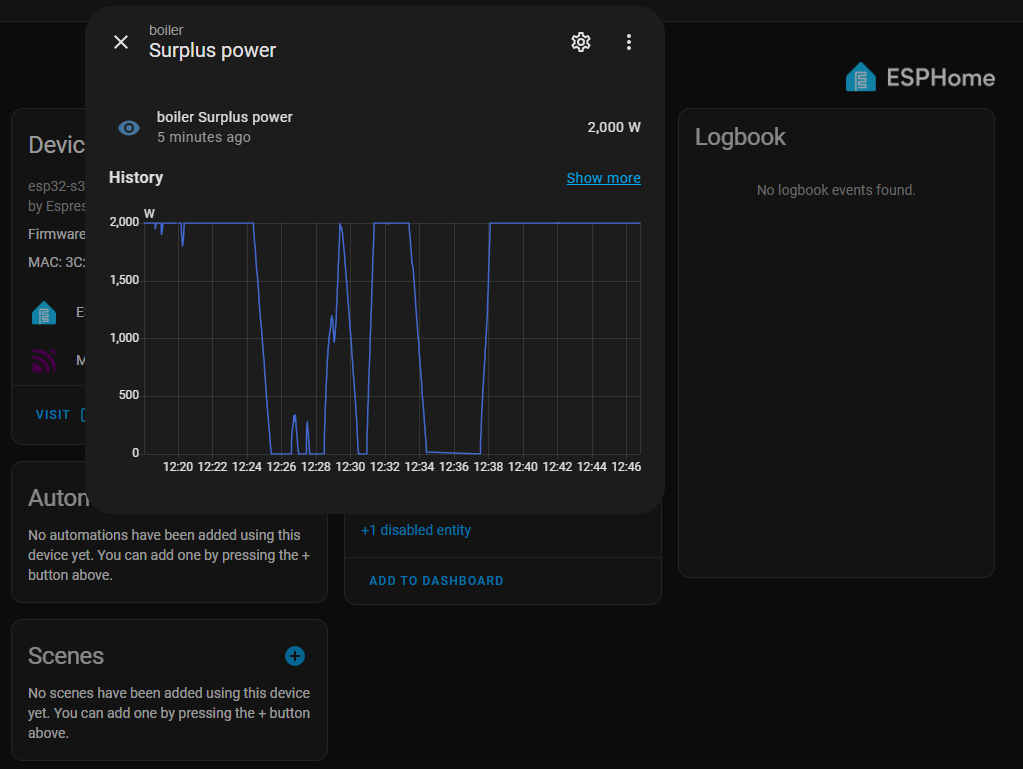
Task: Click the 12:30 time axis label
Action: [x=350, y=467]
